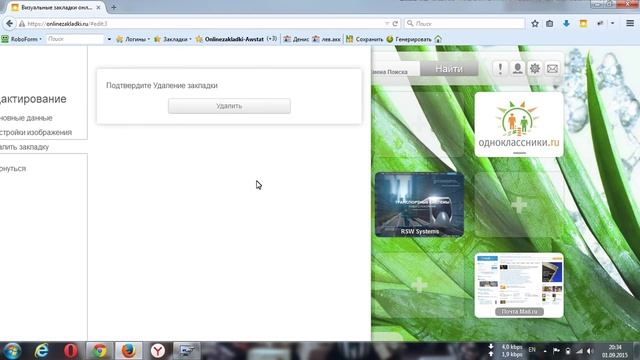The width and height of the screenshot is (640, 360).
Task: Click the EN language indicator in tray
Action: click(x=532, y=350)
